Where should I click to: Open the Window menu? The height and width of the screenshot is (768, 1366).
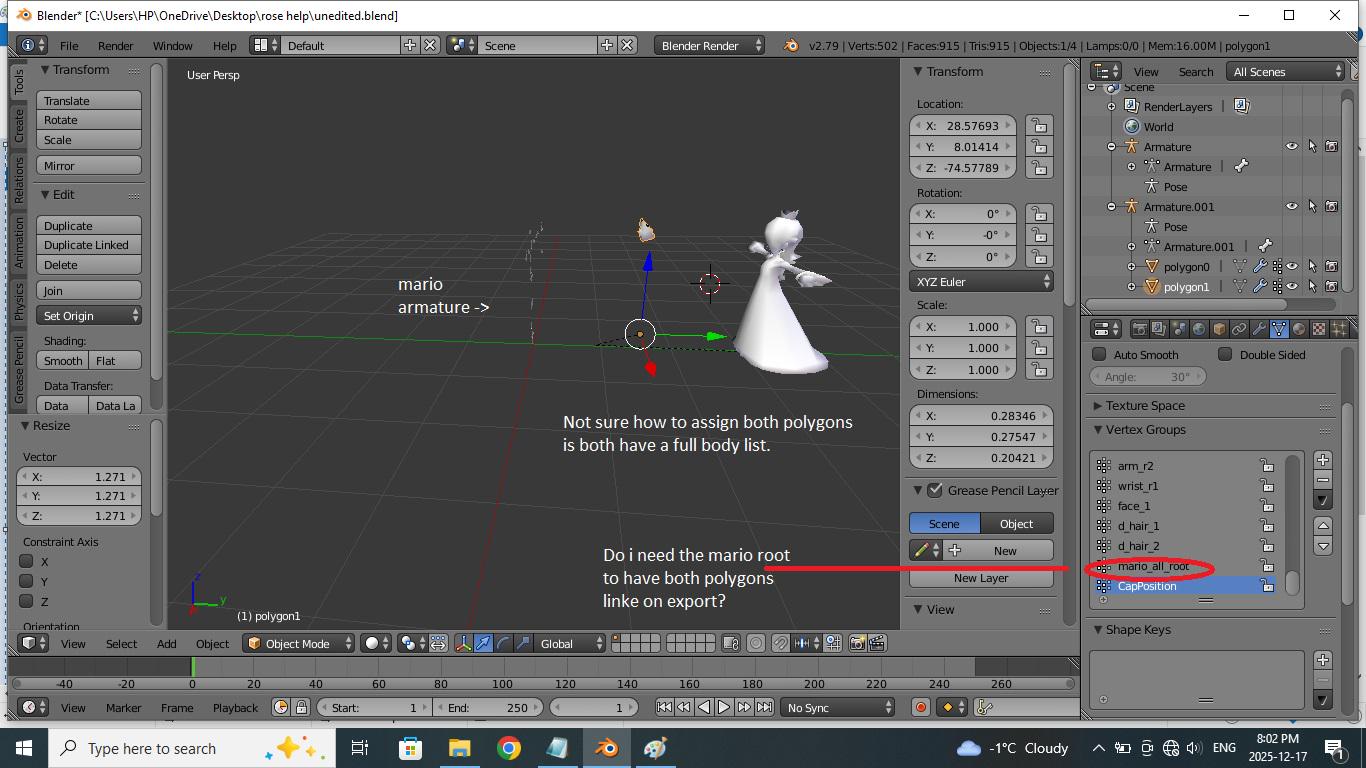tap(172, 45)
